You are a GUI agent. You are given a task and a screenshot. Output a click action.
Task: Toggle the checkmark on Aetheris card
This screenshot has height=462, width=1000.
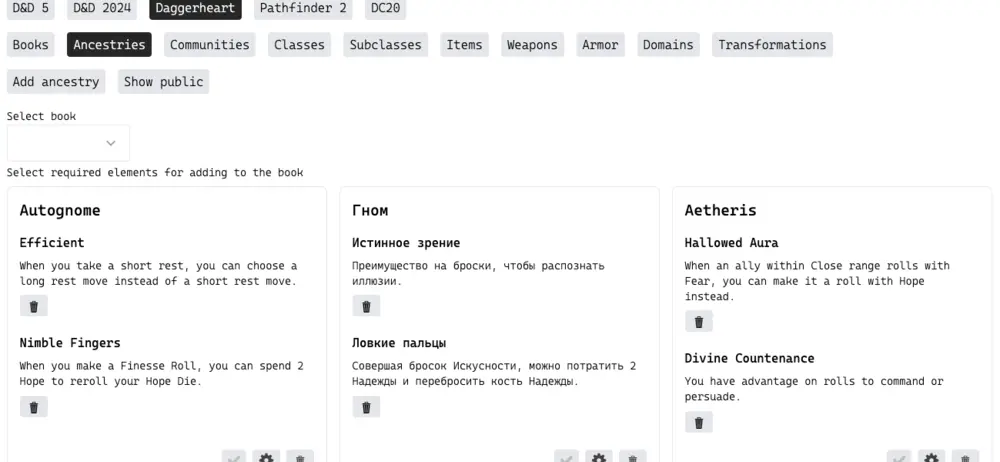coord(899,457)
